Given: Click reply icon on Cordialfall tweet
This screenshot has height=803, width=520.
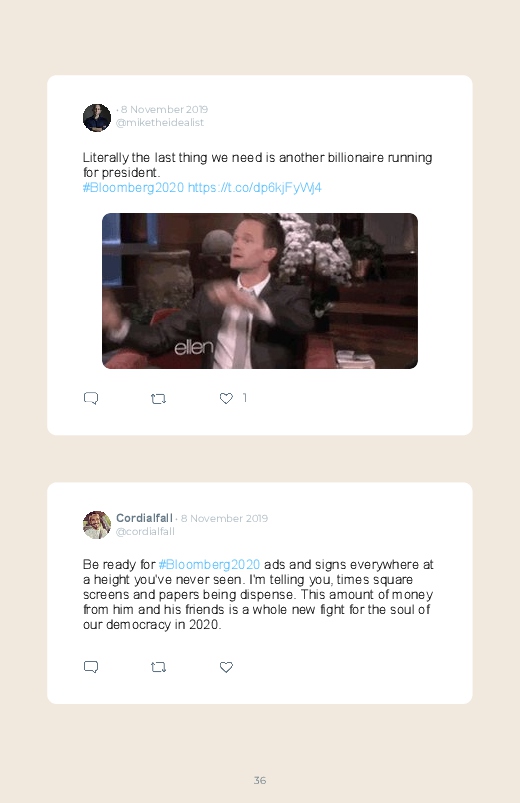Looking at the screenshot, I should [91, 667].
